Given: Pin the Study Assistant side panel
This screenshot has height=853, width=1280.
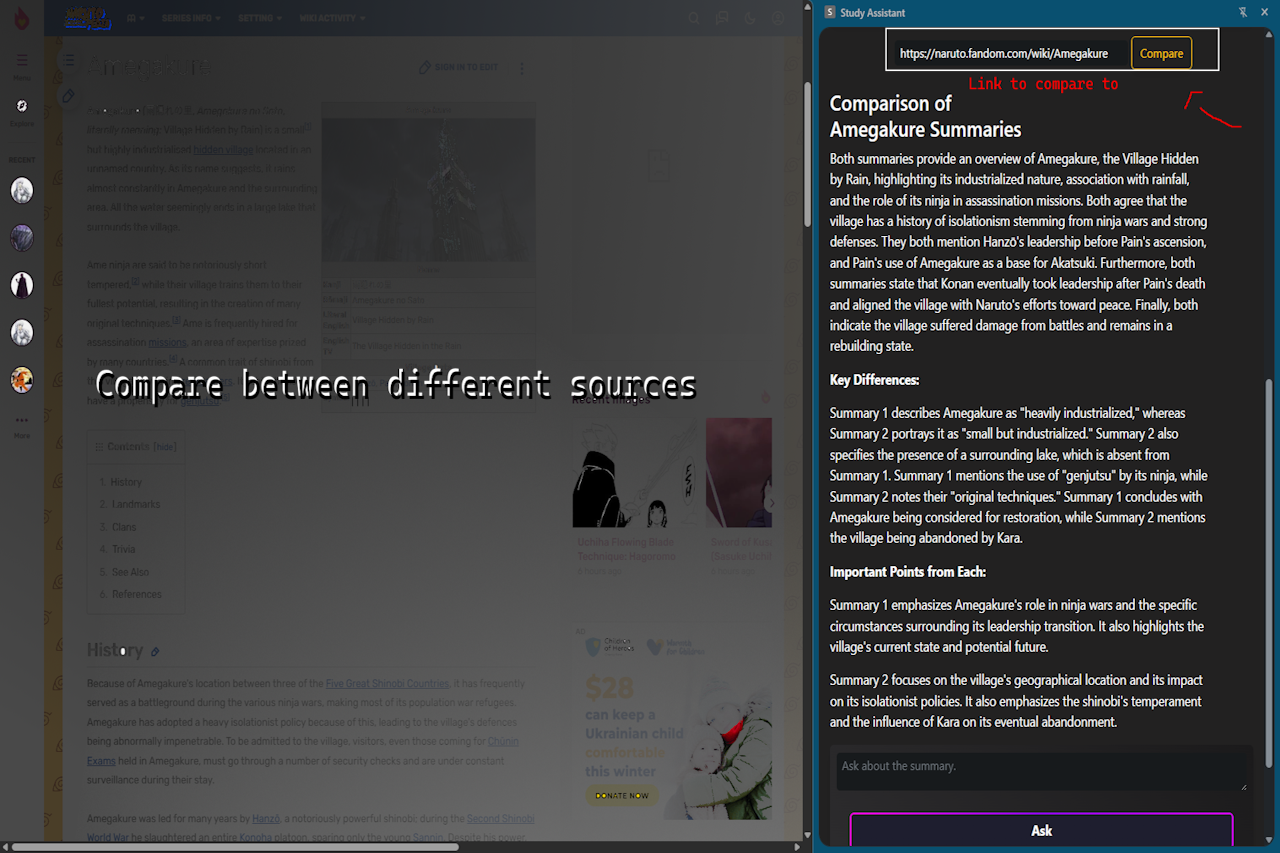Looking at the screenshot, I should click(1243, 12).
